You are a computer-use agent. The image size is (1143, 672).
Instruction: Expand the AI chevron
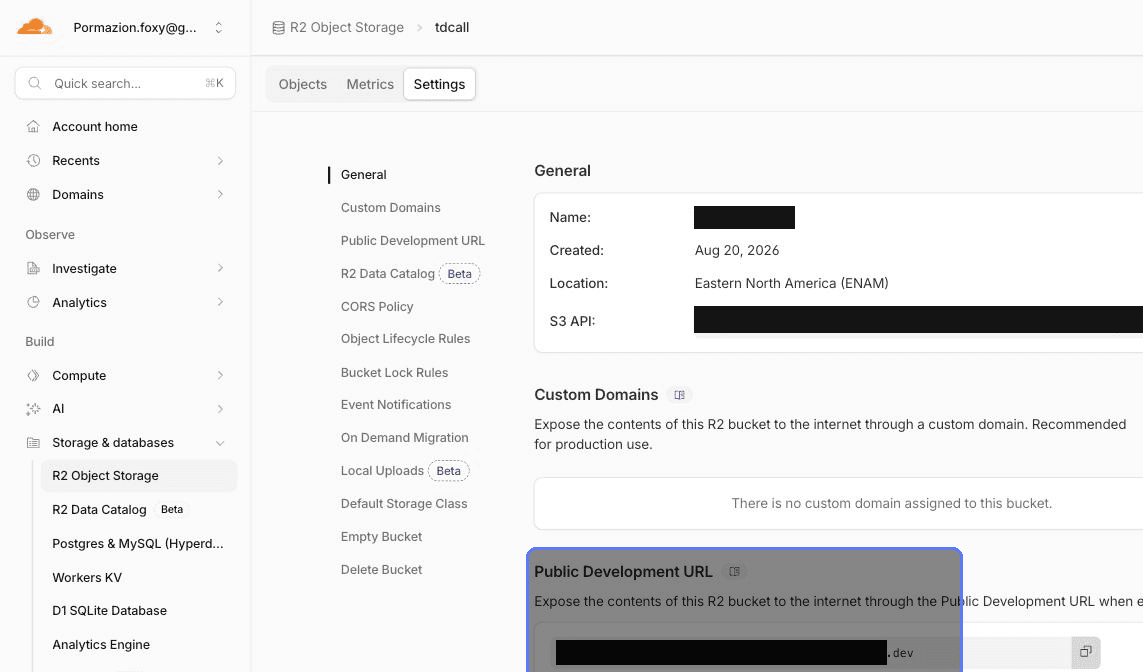[220, 409]
